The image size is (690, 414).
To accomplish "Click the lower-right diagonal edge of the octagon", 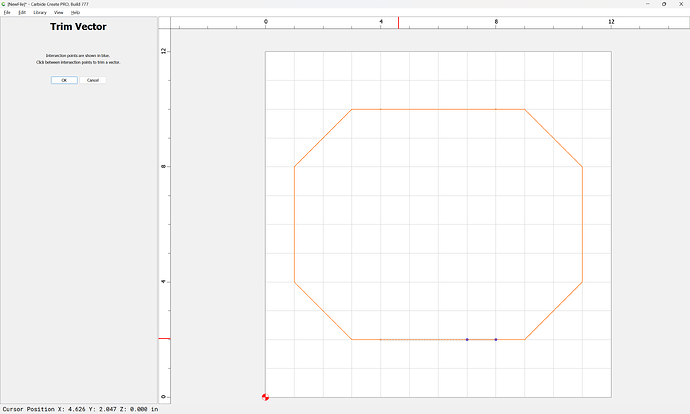I will pyautogui.click(x=553, y=311).
